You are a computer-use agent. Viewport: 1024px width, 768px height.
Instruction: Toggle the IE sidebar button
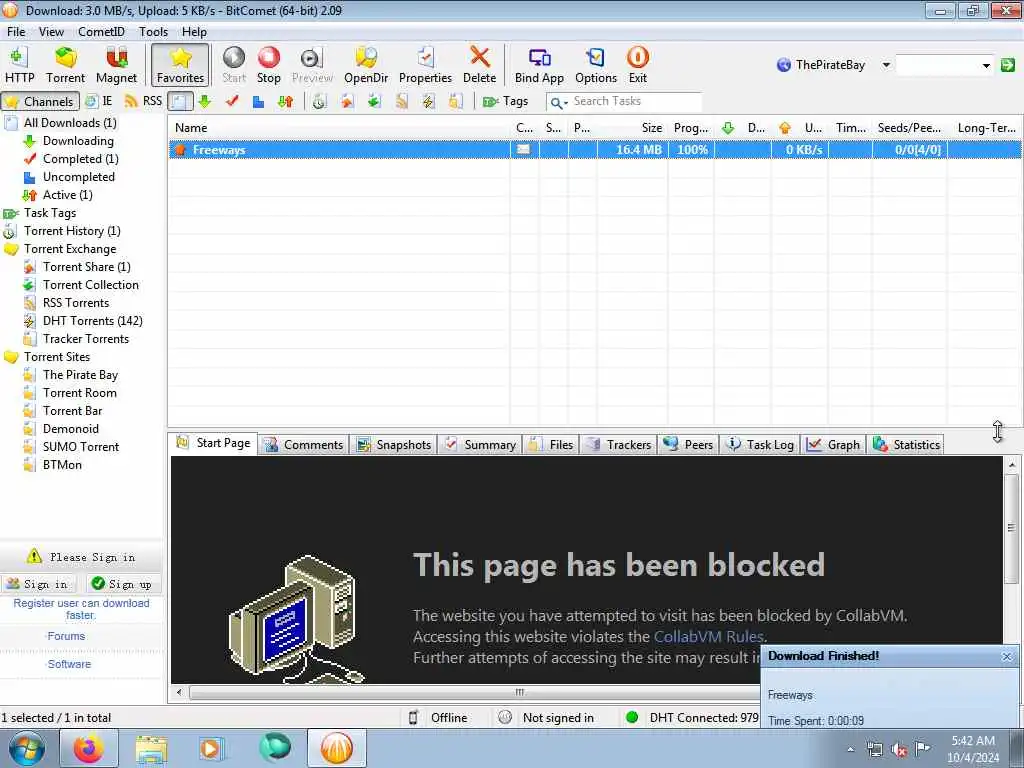tap(99, 101)
